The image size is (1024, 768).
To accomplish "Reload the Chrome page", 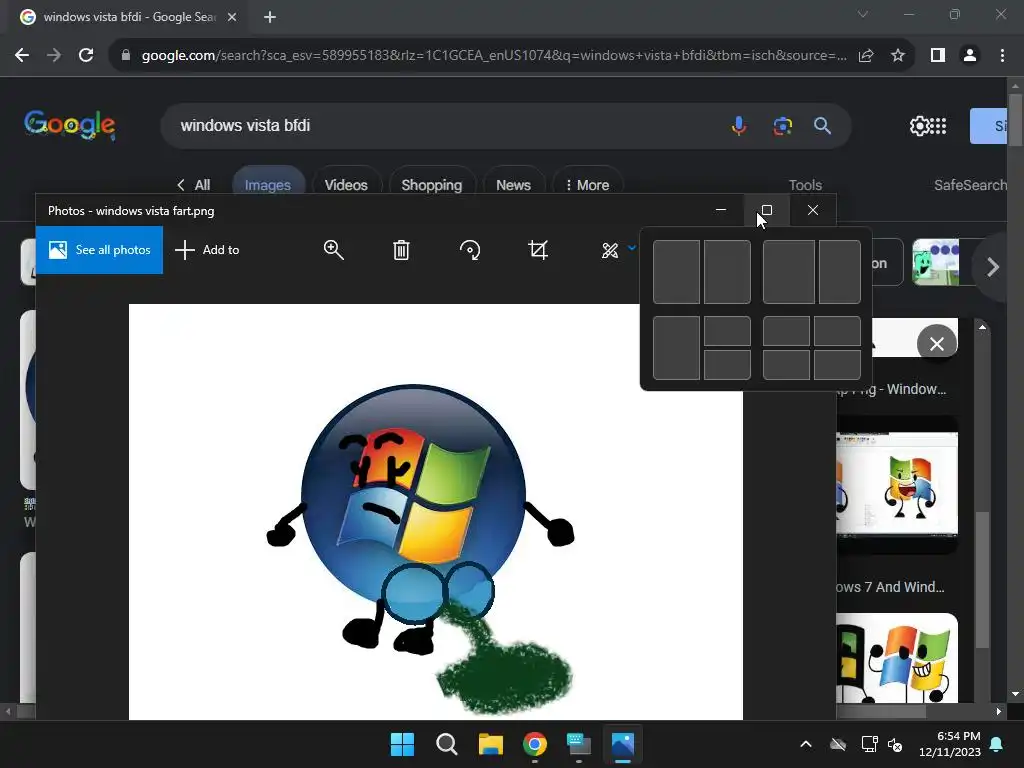I will click(x=86, y=56).
